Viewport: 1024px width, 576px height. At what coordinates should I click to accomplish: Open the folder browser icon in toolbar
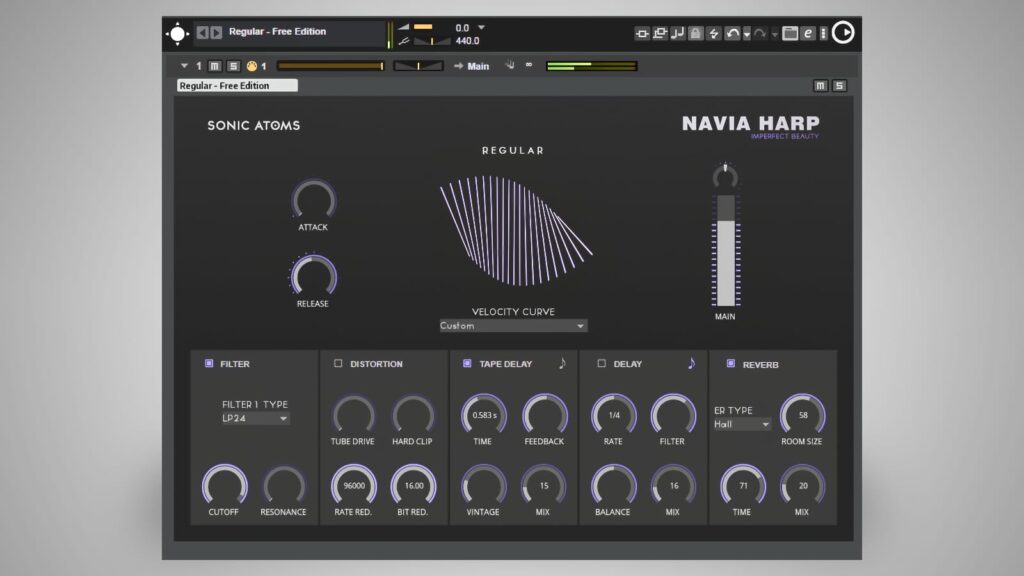pyautogui.click(x=790, y=33)
